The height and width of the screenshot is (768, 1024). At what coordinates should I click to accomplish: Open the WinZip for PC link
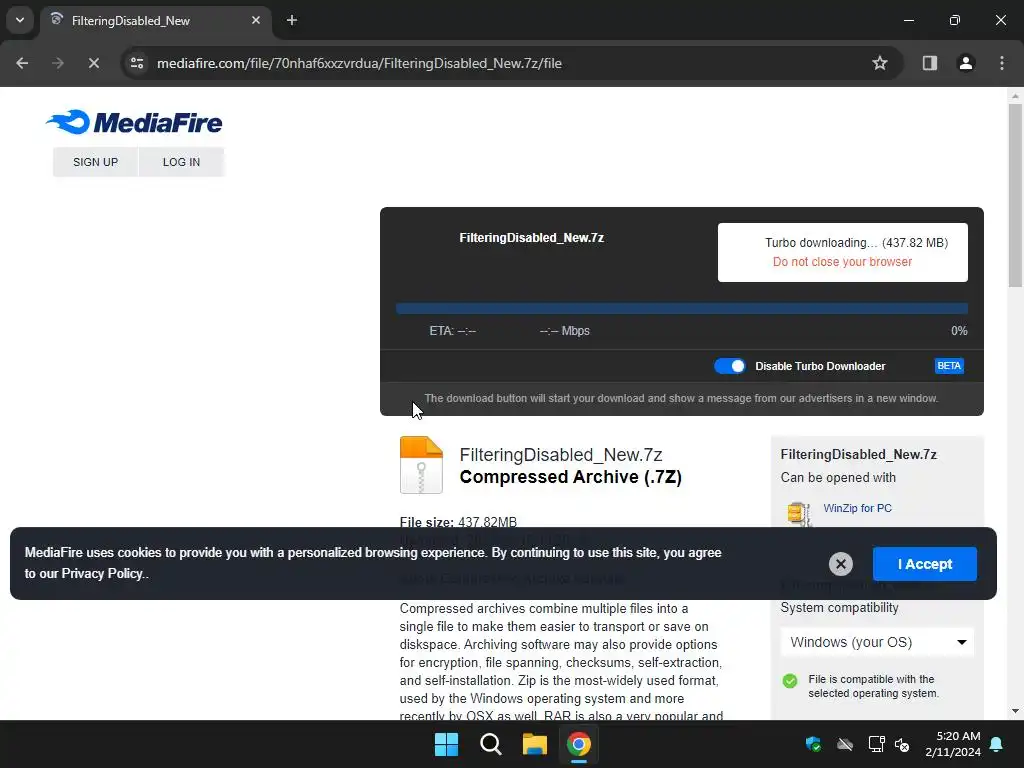click(x=857, y=508)
